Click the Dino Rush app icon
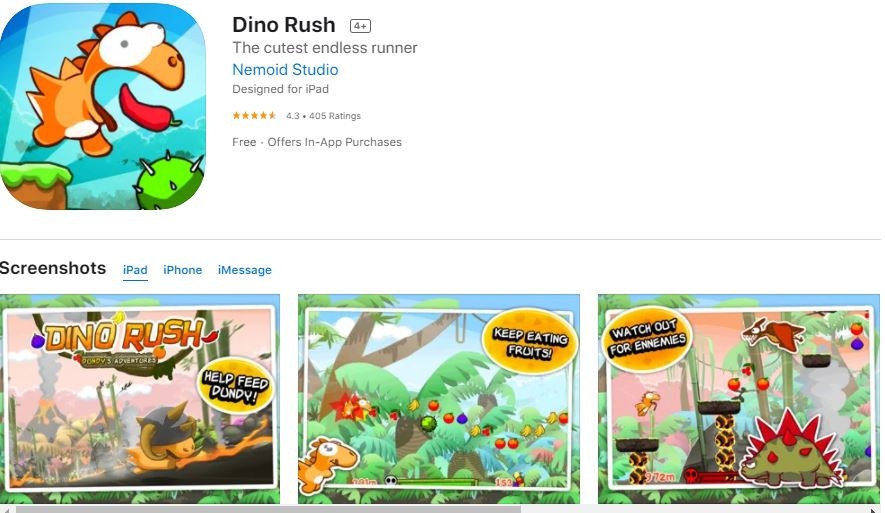The height and width of the screenshot is (513, 885). [x=103, y=106]
